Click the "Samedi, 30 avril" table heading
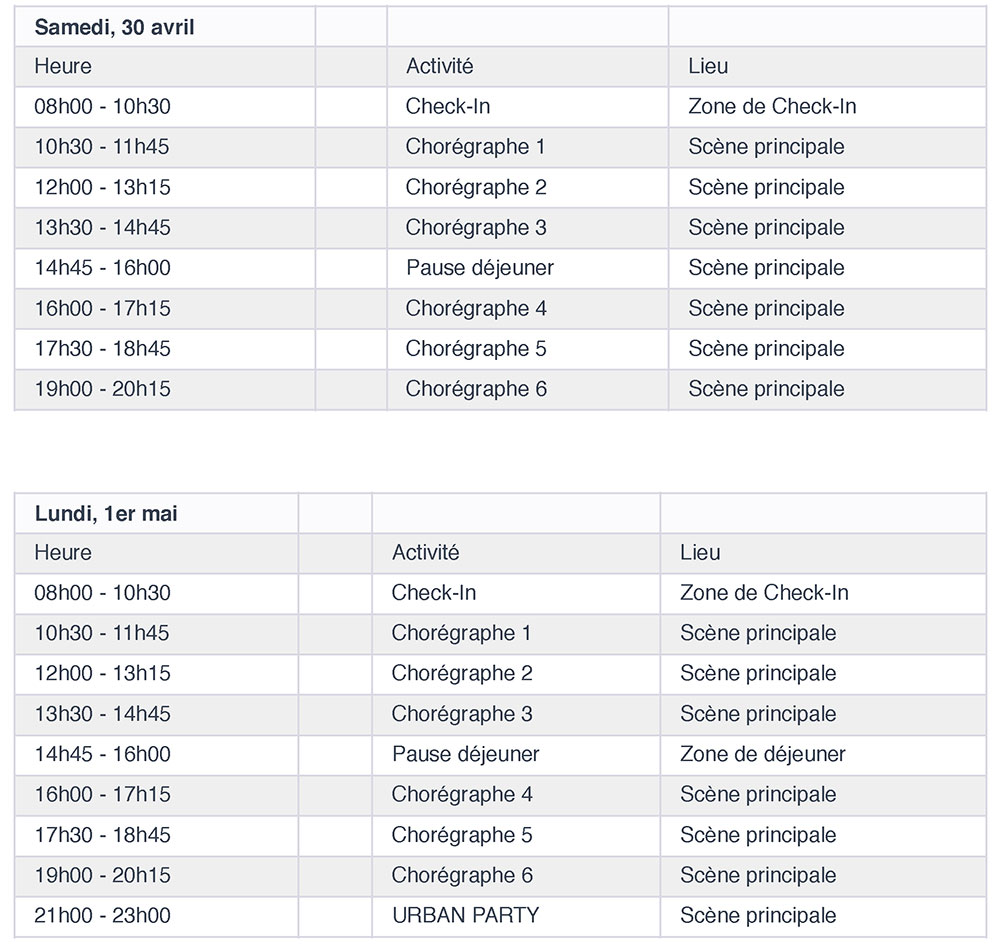 click(114, 27)
